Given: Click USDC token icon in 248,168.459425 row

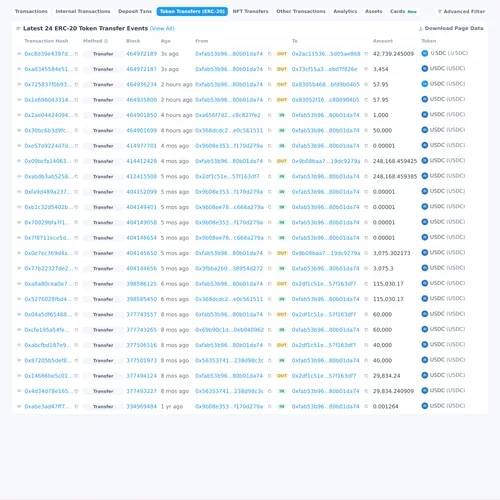Looking at the screenshot, I should 425,161.
